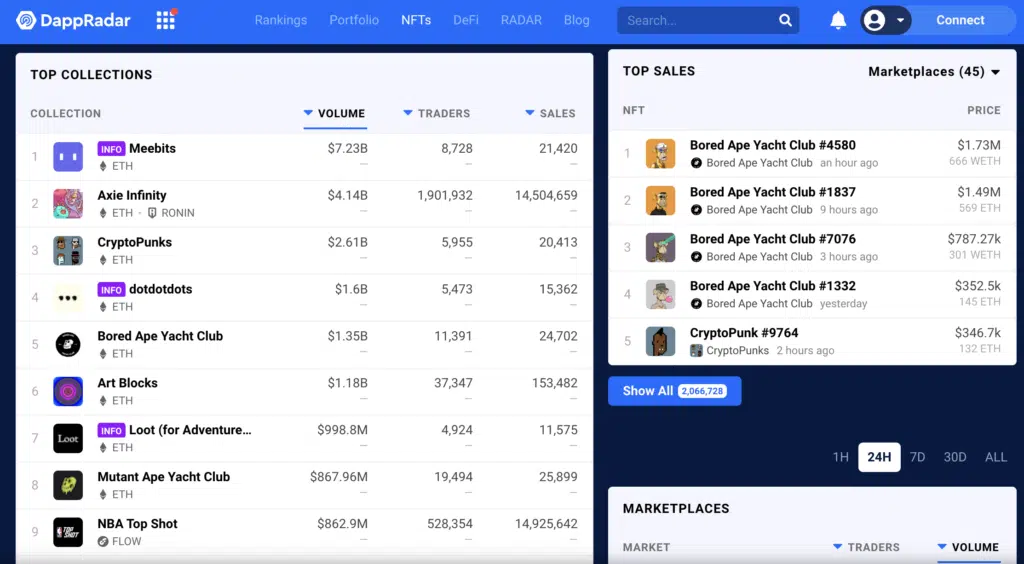Open the RADAR menu
The width and height of the screenshot is (1024, 564).
click(x=521, y=20)
